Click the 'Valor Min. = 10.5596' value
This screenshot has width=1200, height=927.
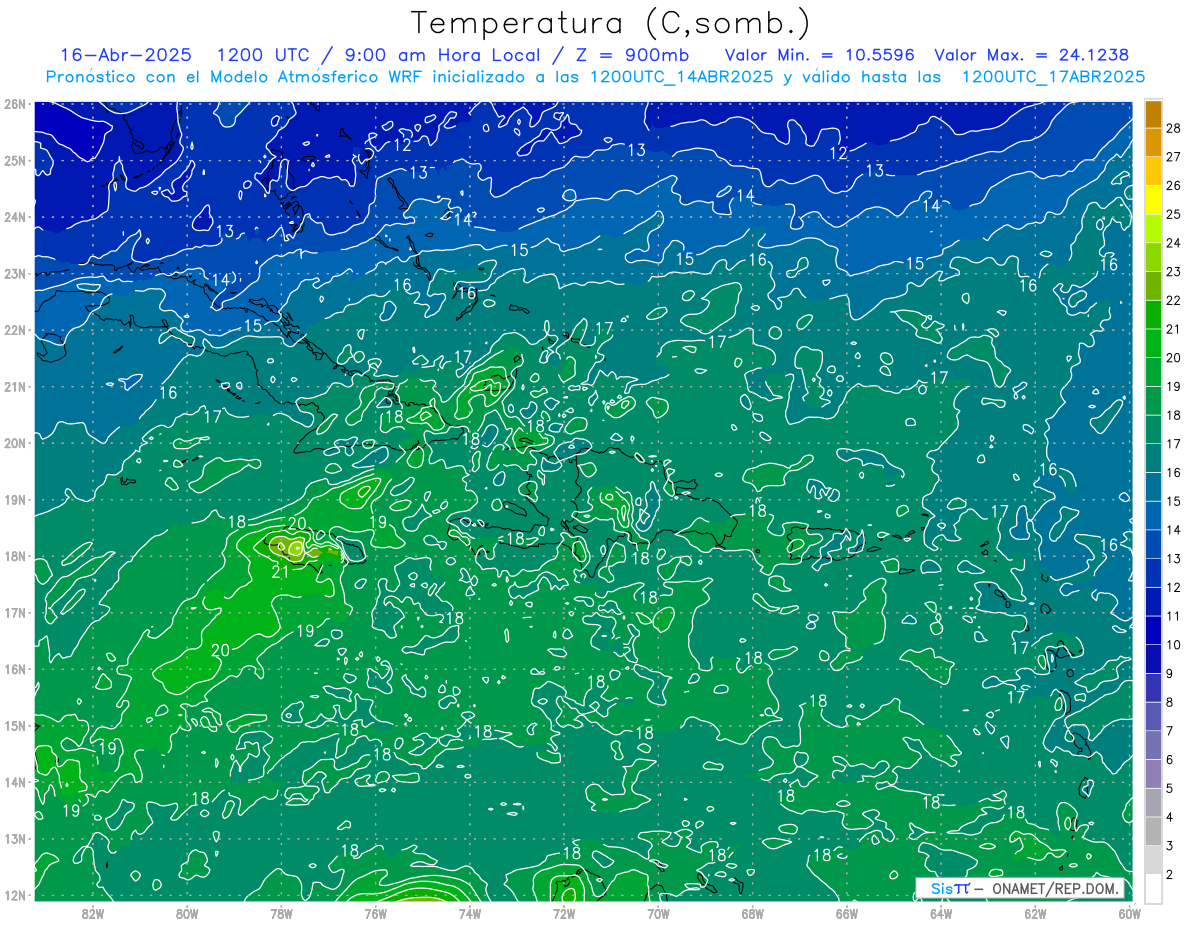click(820, 55)
